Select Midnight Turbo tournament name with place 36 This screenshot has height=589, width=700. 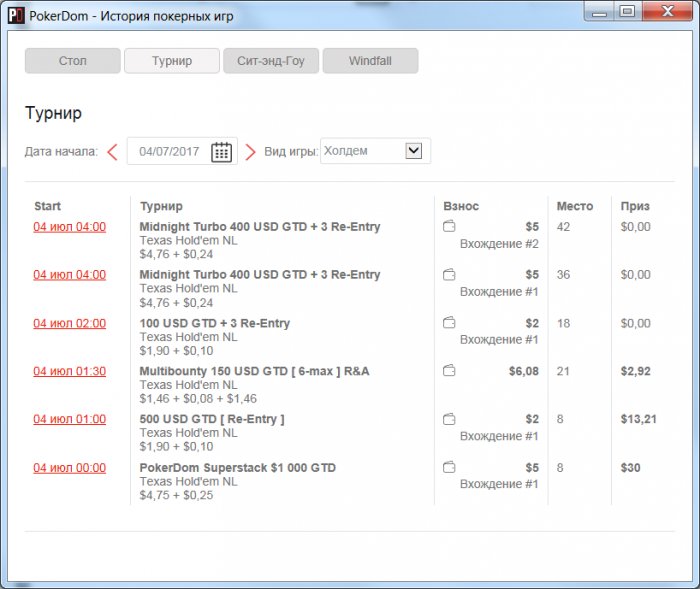click(x=260, y=275)
